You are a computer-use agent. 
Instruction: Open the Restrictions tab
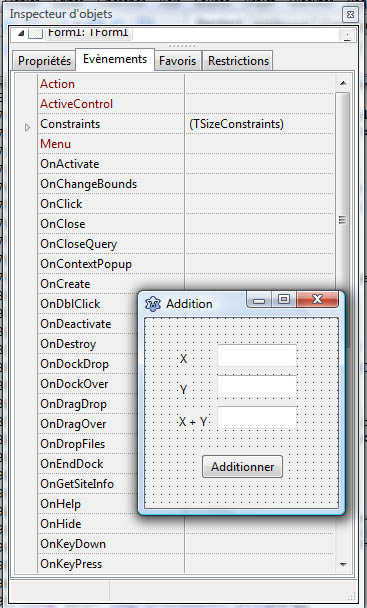238,61
